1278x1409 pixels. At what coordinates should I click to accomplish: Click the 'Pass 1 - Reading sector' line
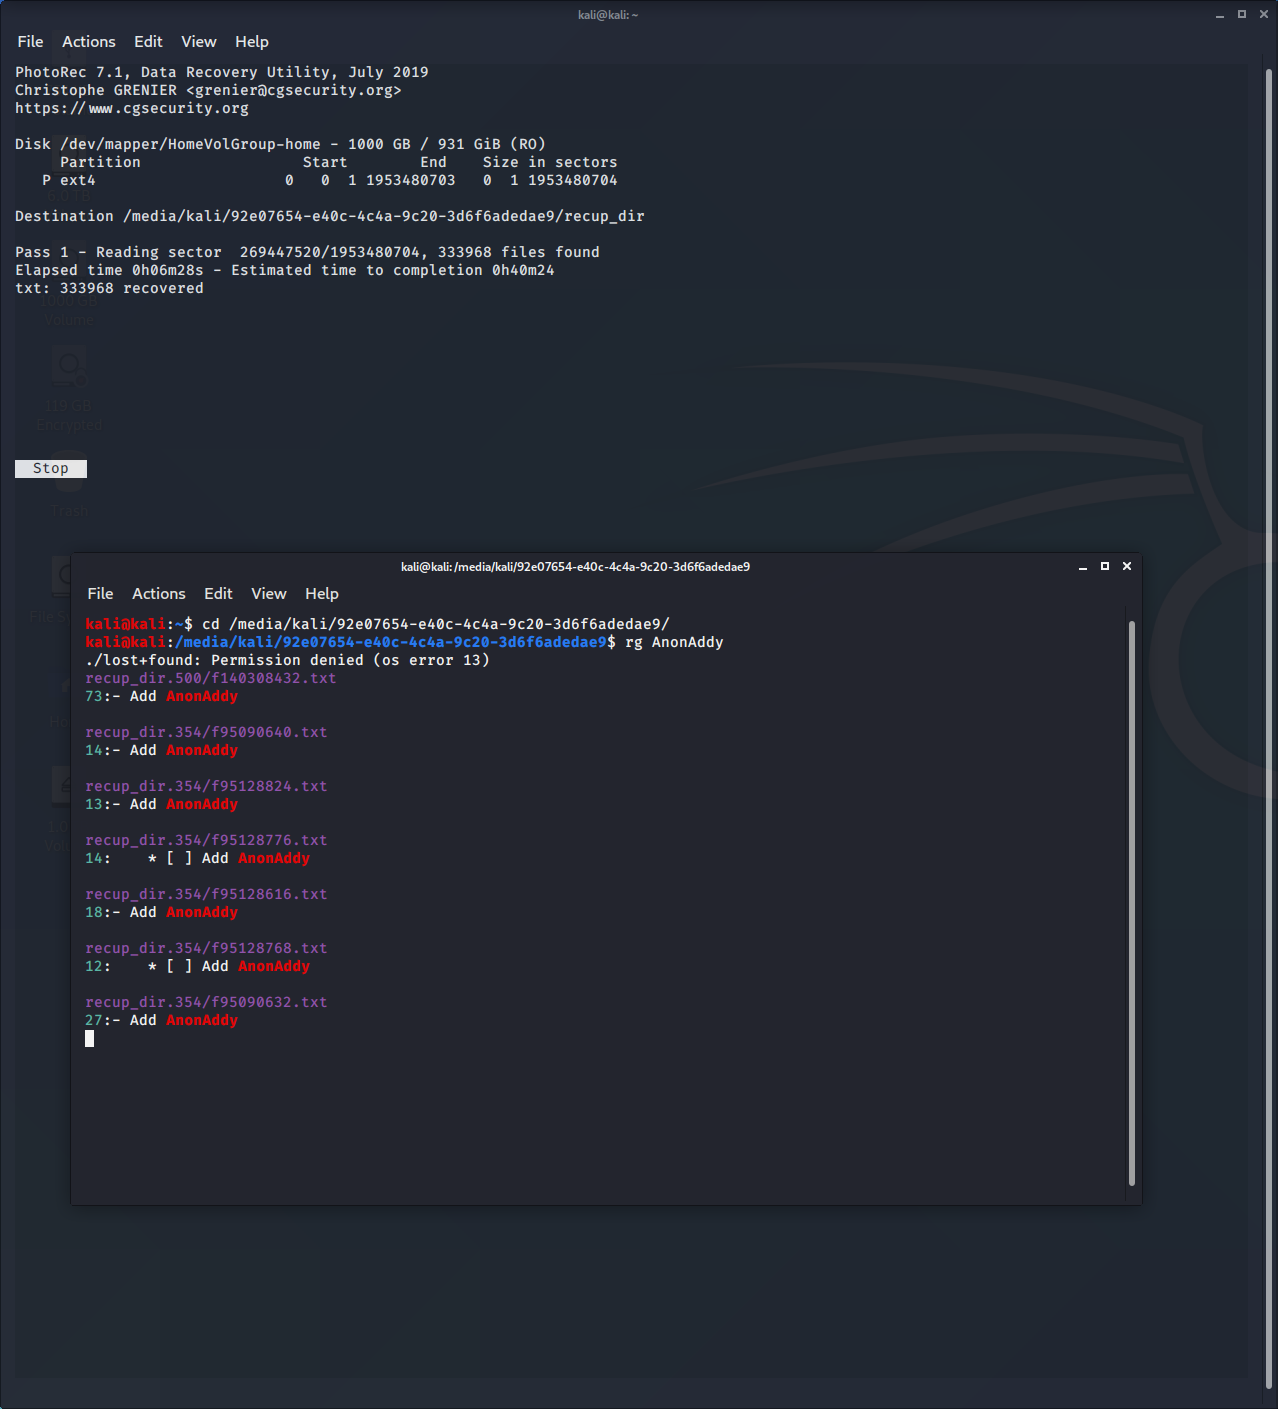307,252
